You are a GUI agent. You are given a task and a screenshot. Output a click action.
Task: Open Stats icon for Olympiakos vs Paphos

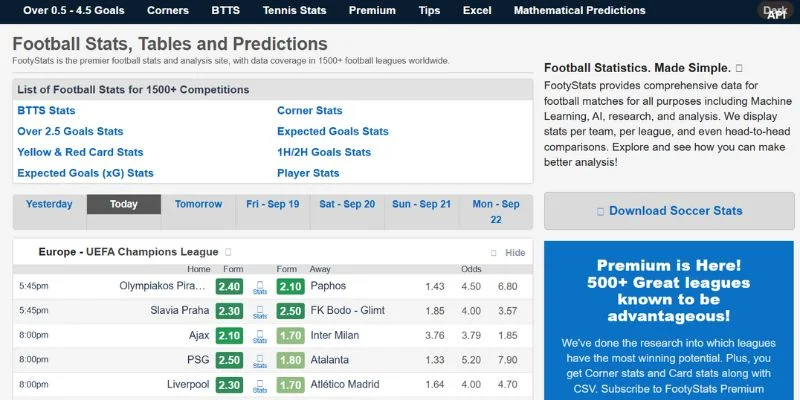pyautogui.click(x=260, y=287)
